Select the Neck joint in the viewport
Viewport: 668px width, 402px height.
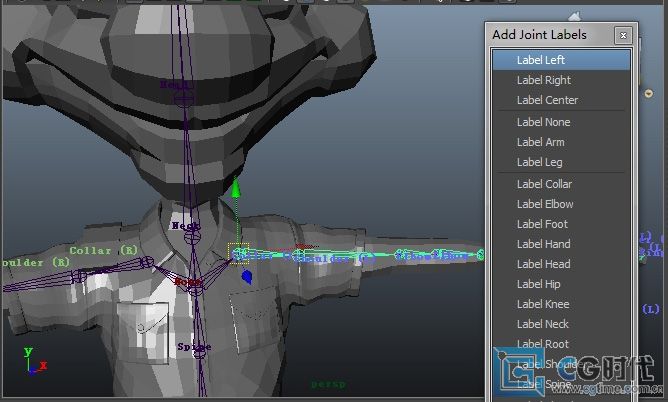point(192,236)
